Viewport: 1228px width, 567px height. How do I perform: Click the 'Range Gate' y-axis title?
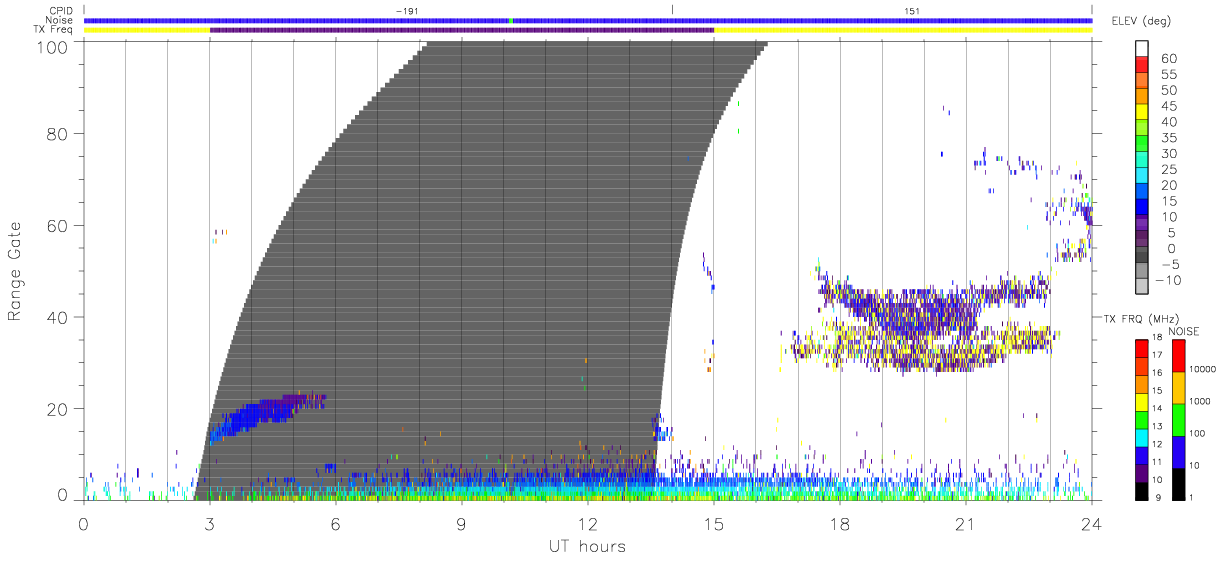(16, 271)
